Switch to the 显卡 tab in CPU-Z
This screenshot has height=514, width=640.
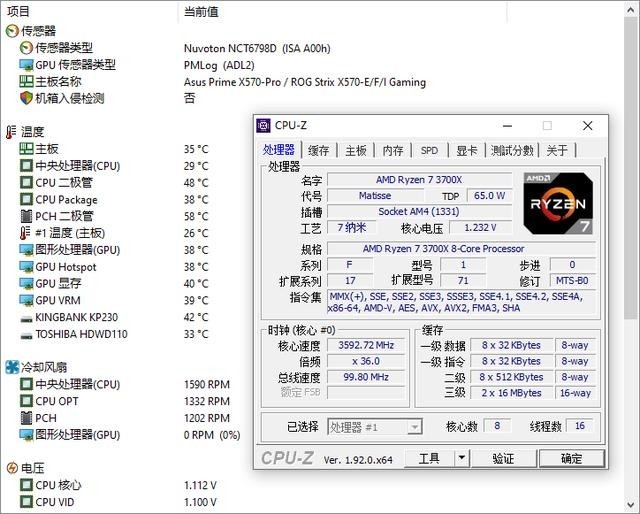point(467,150)
